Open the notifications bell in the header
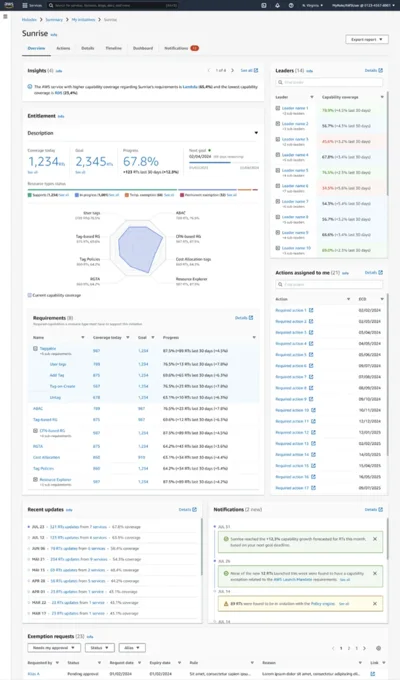The image size is (400, 680). pos(278,5)
